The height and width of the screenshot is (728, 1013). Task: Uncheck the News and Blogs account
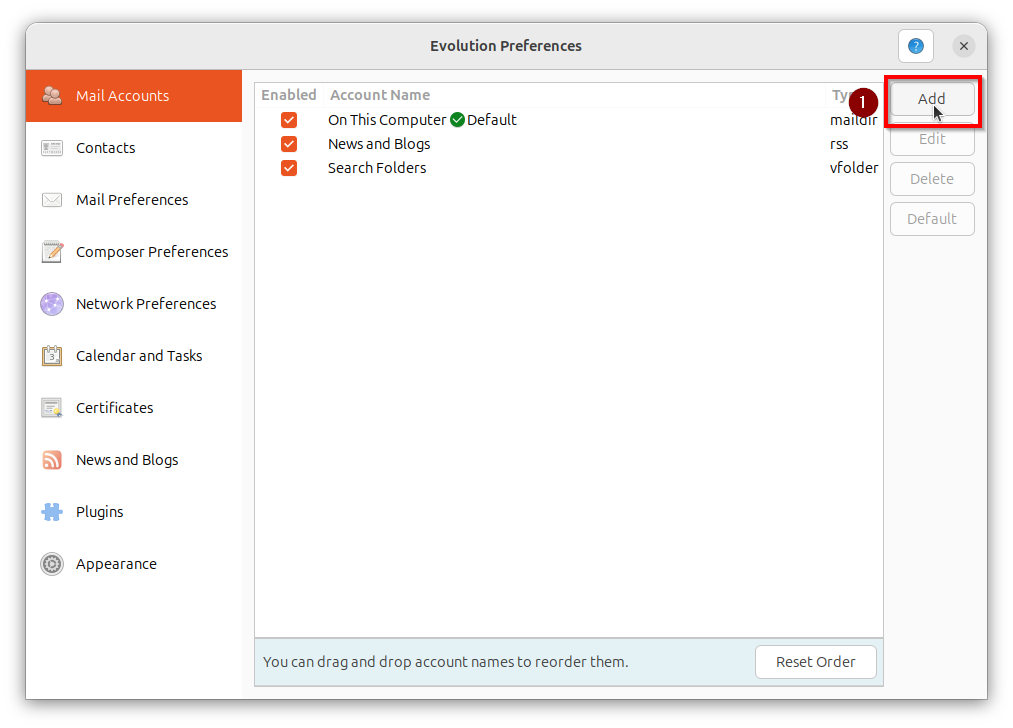click(289, 143)
